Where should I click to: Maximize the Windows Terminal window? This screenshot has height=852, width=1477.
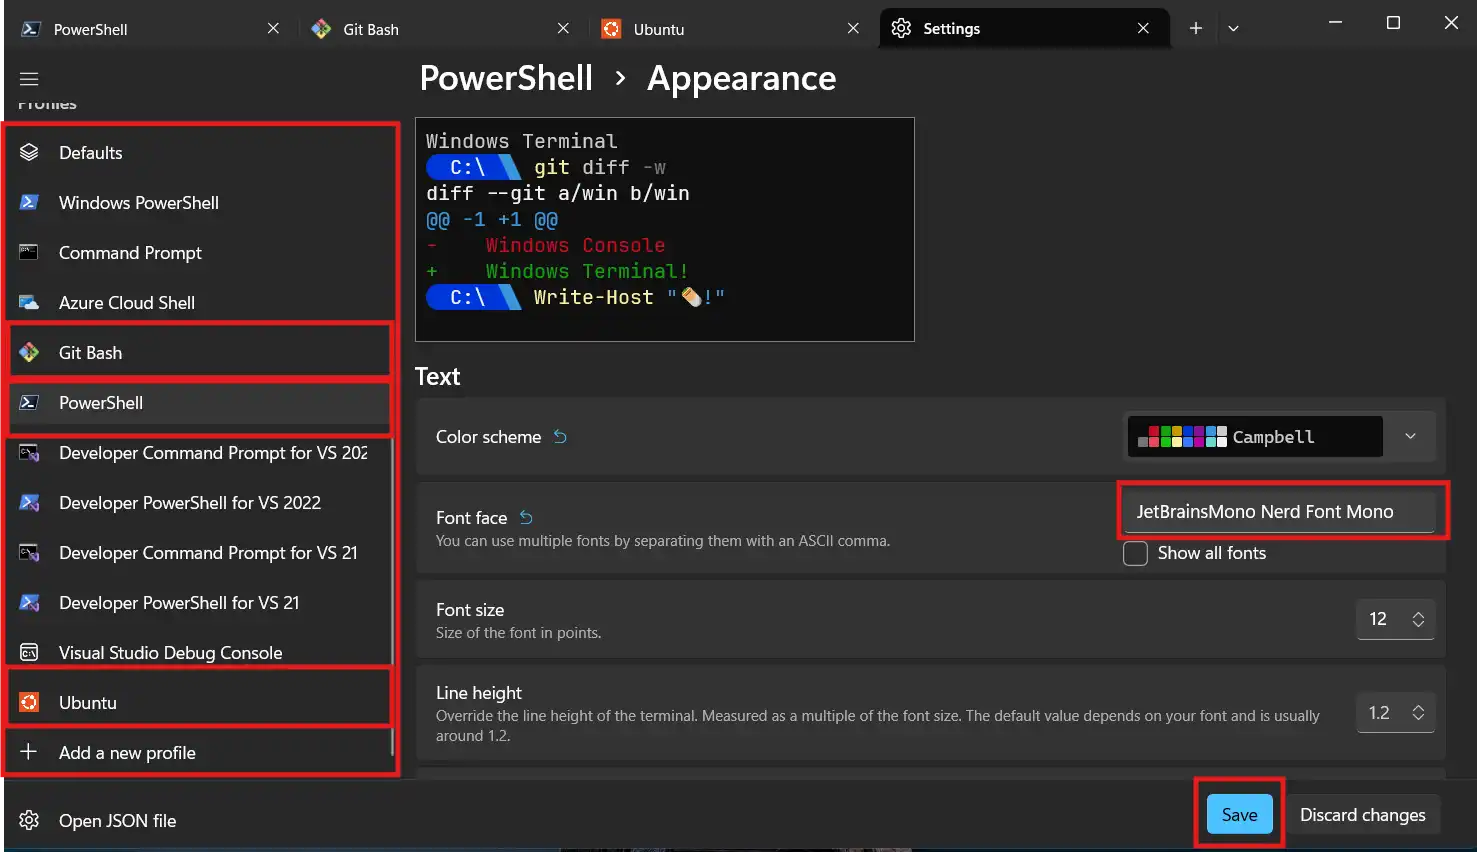tap(1393, 23)
